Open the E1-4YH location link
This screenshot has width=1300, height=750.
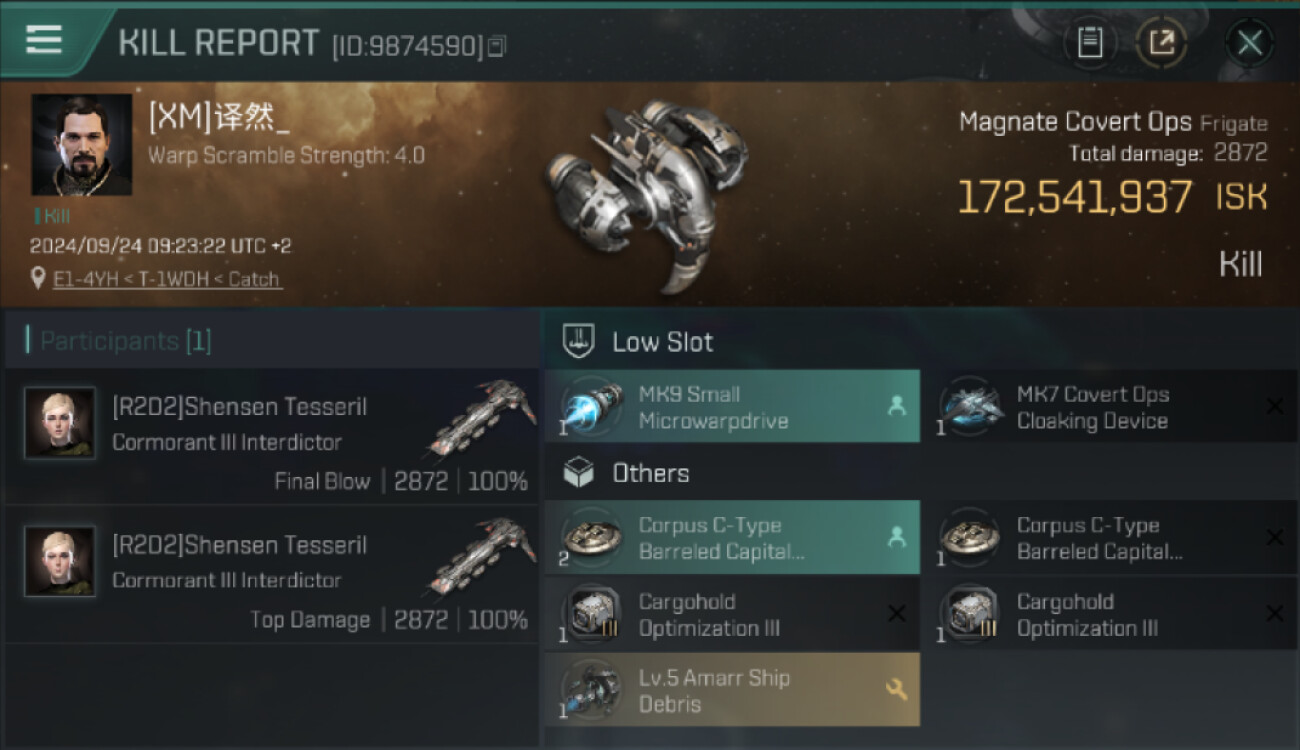pos(167,279)
